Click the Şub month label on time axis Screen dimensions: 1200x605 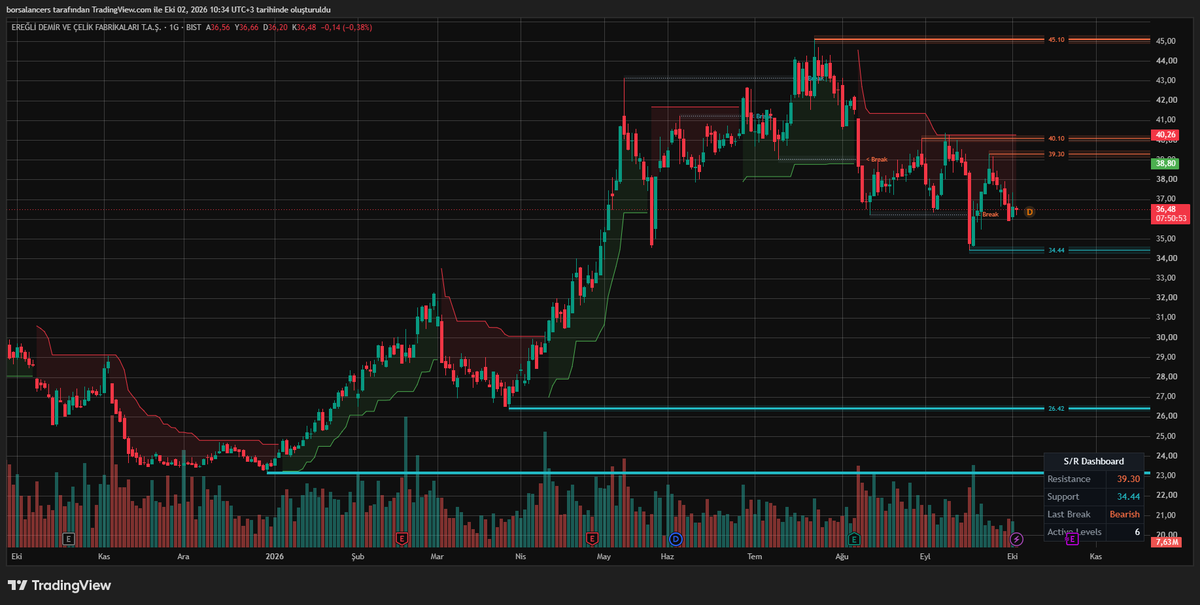click(x=358, y=554)
